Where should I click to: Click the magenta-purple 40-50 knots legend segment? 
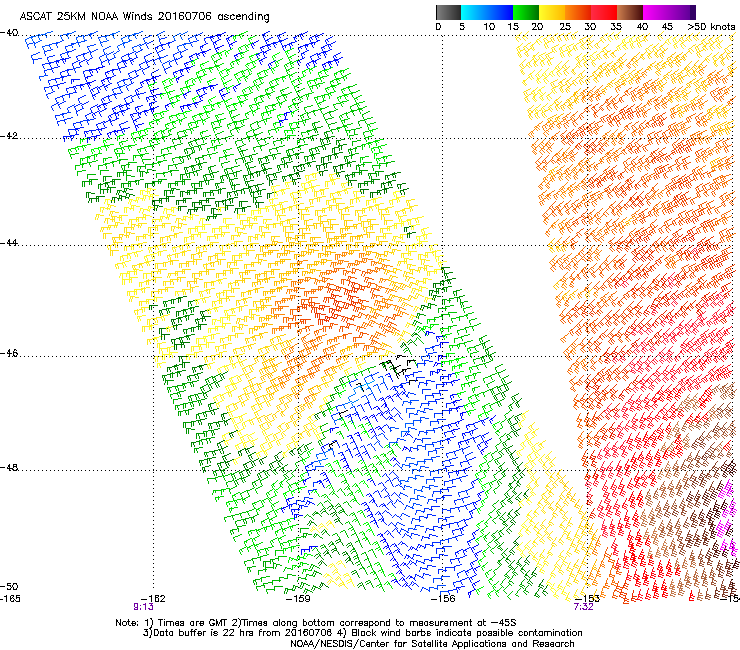(669, 12)
